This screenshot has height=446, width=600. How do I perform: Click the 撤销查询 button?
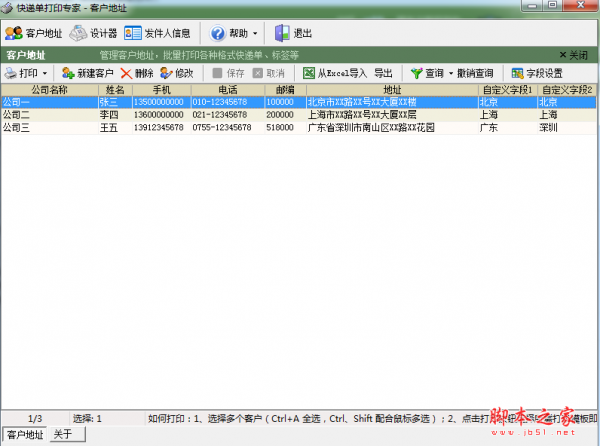click(x=475, y=73)
